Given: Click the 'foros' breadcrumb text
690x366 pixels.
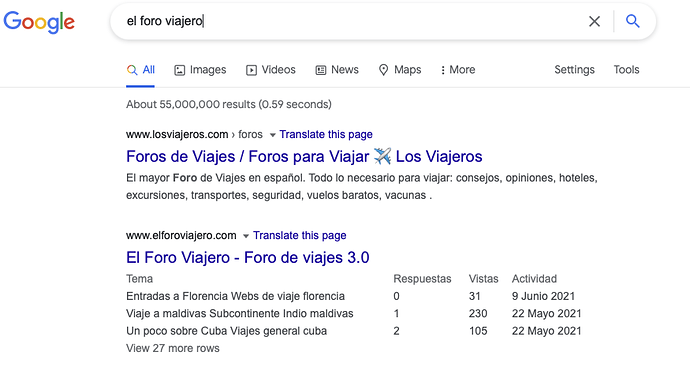Looking at the screenshot, I should [250, 135].
